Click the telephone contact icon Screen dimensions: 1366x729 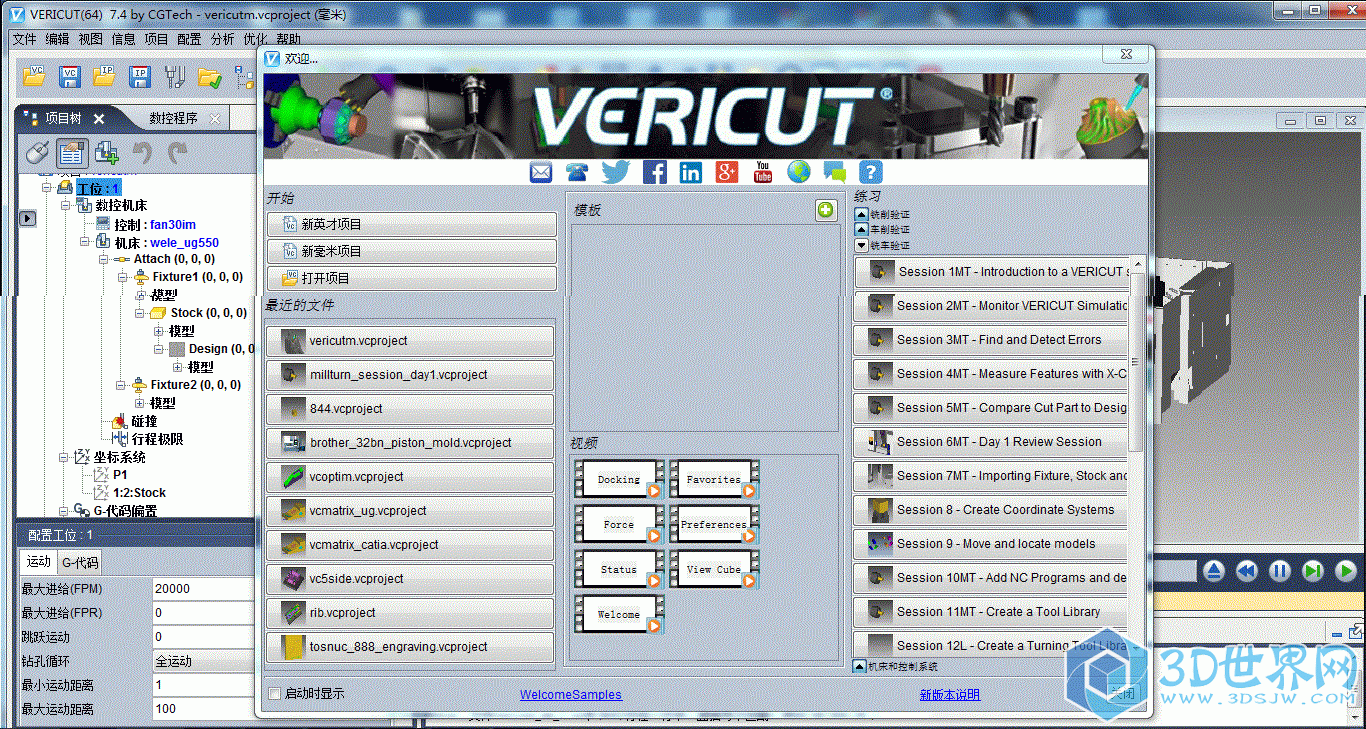tap(577, 172)
